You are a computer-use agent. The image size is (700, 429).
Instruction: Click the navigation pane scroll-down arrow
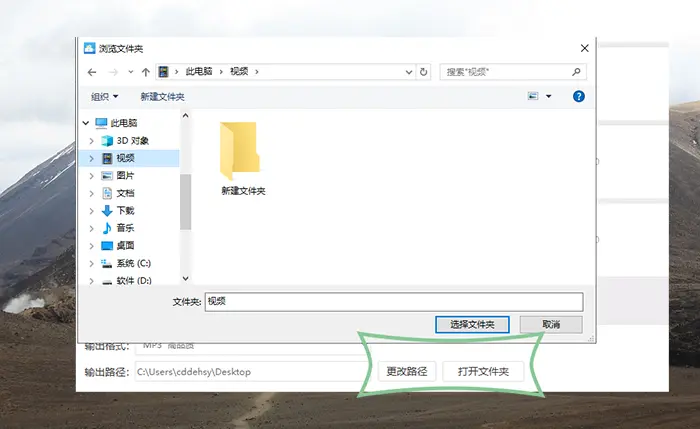pyautogui.click(x=185, y=279)
